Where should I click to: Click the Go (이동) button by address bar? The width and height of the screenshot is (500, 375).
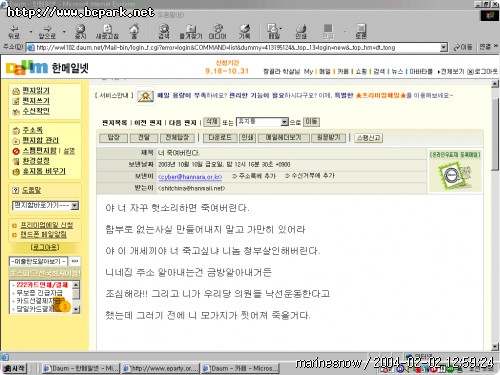tap(463, 48)
